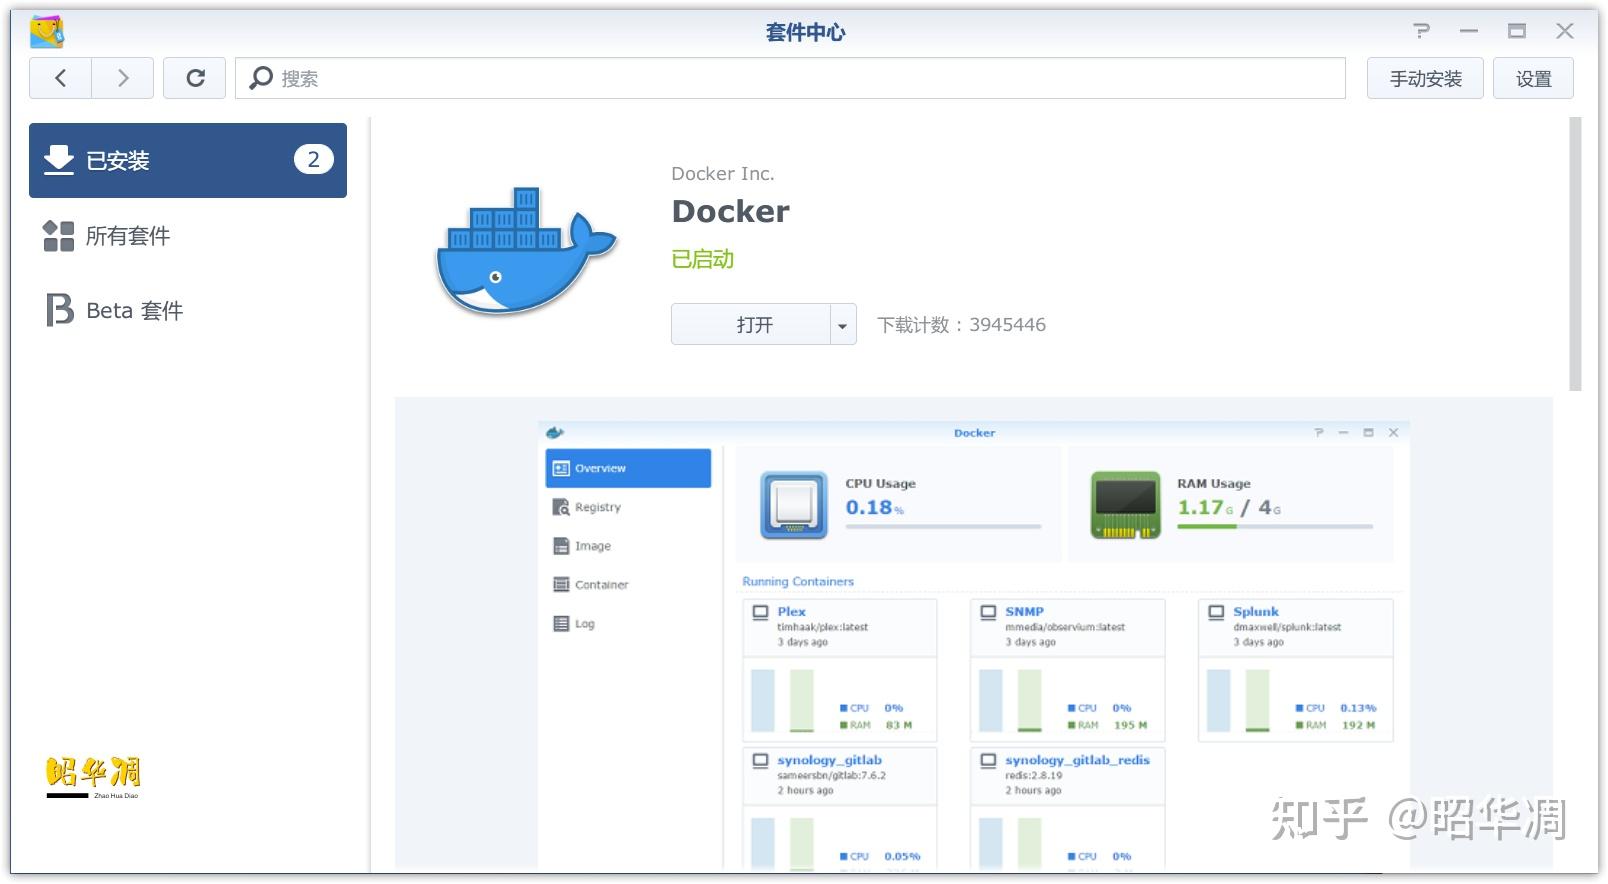Click the 所有套件 grid icon
Image resolution: width=1608 pixels, height=884 pixels.
point(59,236)
